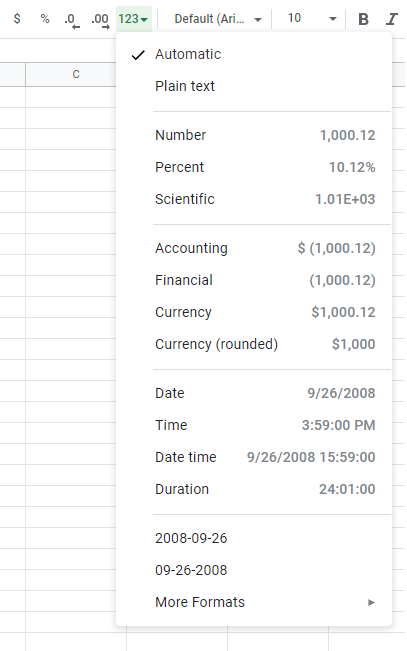
Task: Open the font size 10 dropdown
Action: point(311,19)
